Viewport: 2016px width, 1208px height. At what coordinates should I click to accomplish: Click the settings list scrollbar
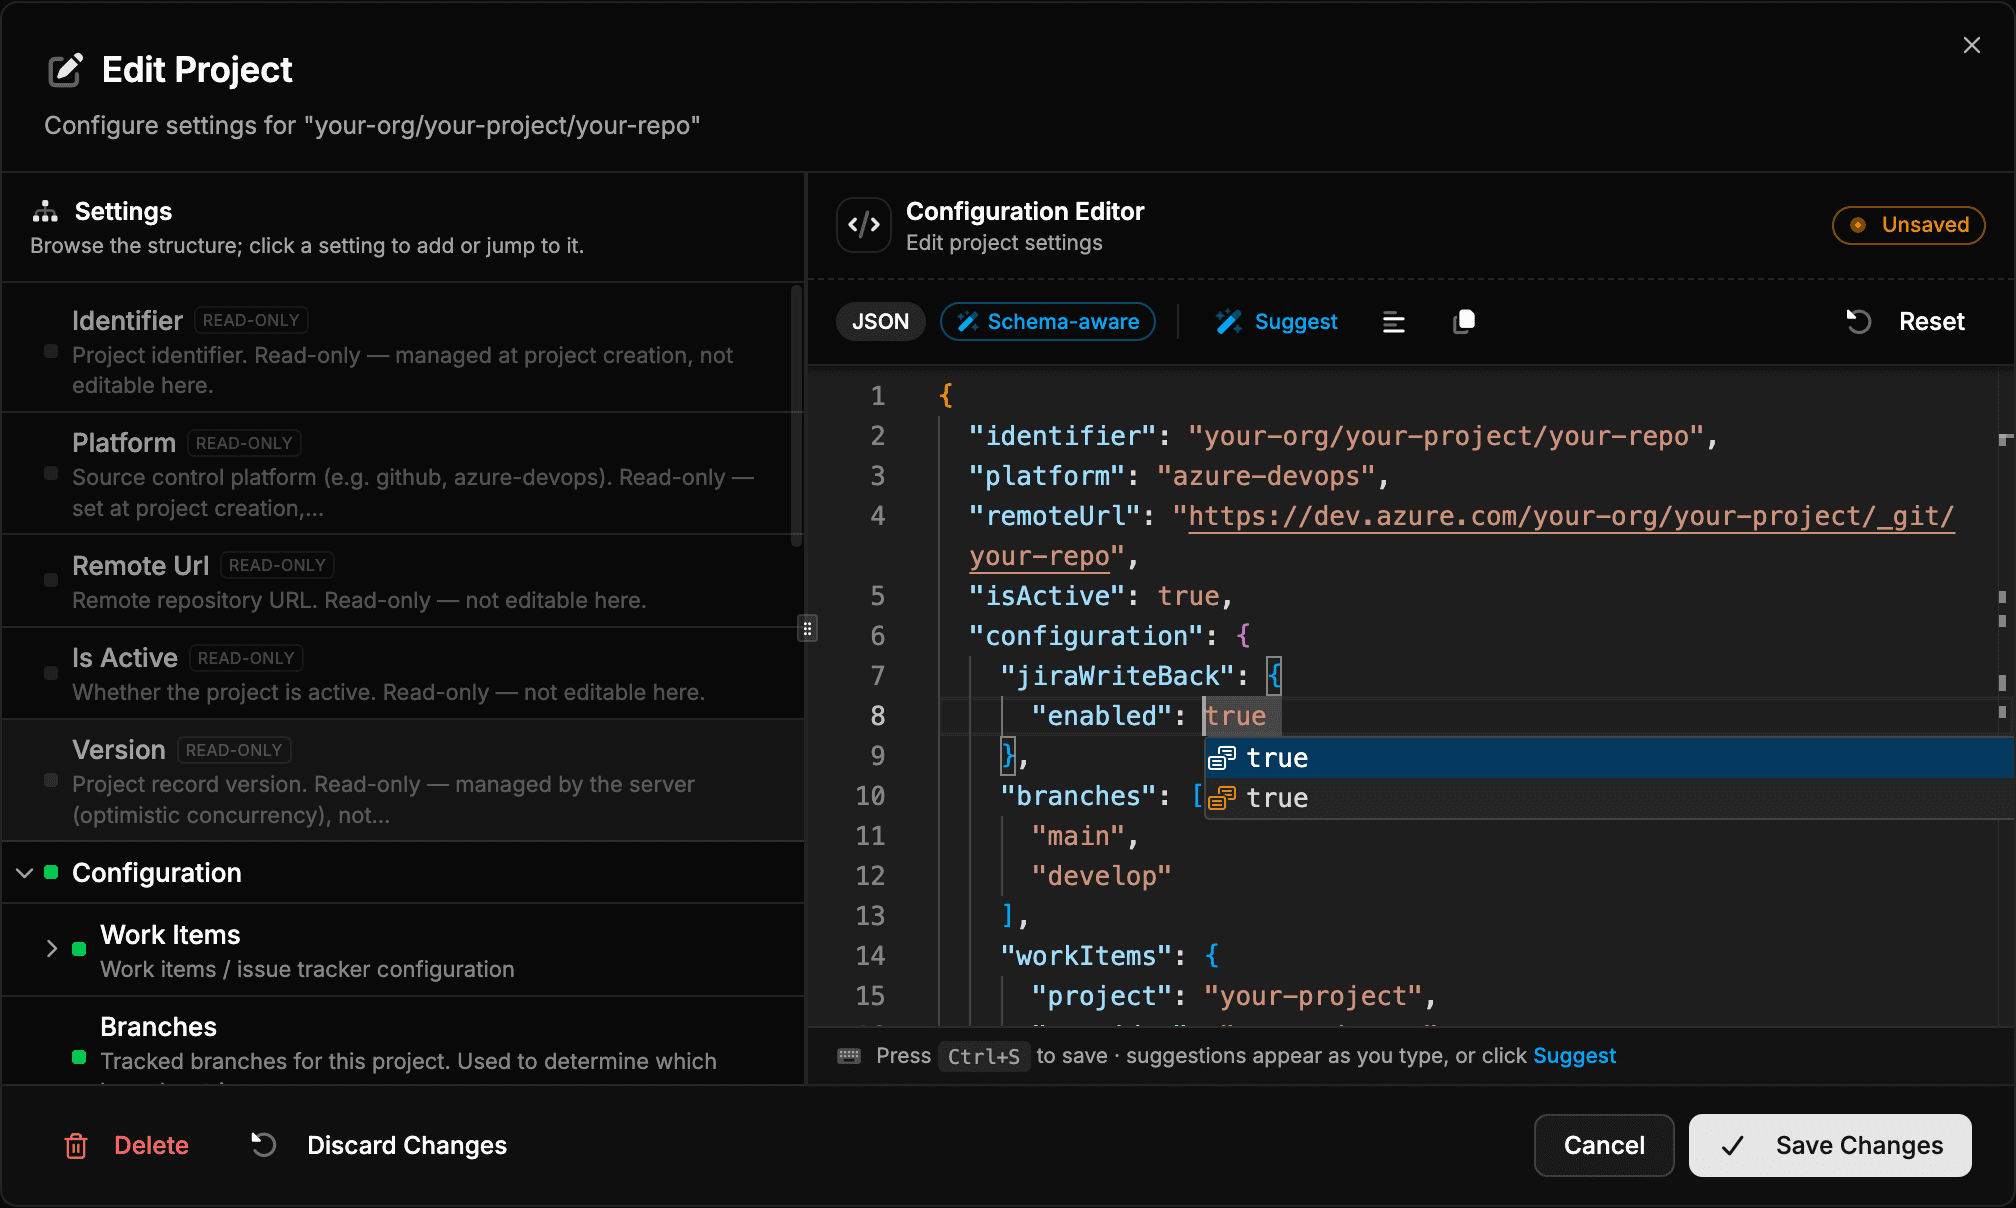(796, 416)
